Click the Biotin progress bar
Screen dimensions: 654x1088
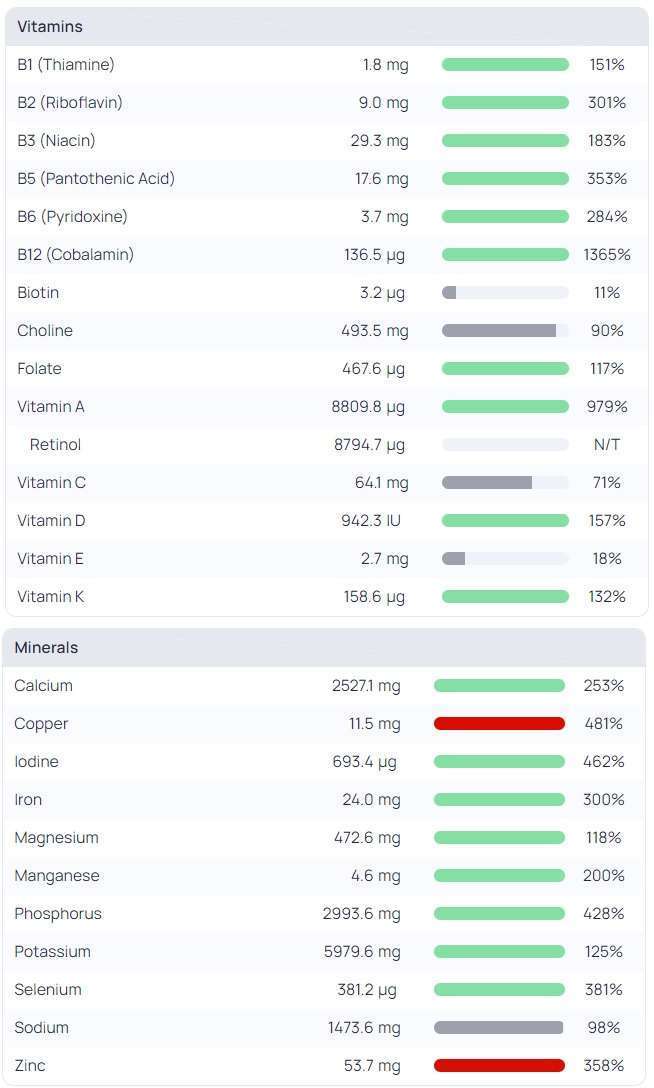pyautogui.click(x=505, y=293)
